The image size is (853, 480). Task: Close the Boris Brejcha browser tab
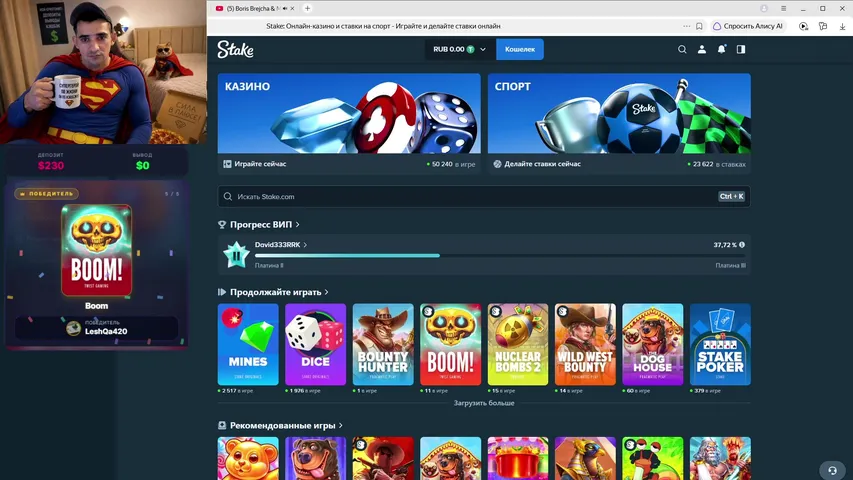coord(292,9)
